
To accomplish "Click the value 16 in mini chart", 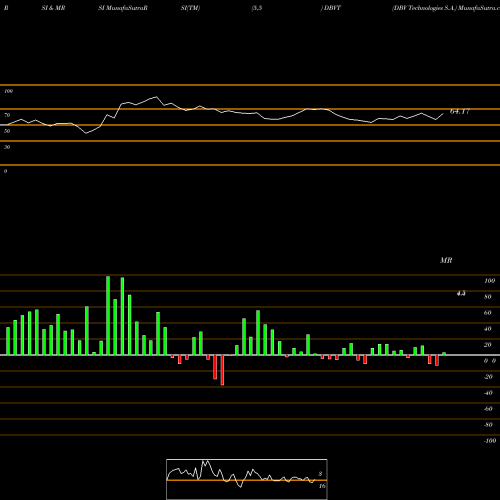I will point(322,486).
